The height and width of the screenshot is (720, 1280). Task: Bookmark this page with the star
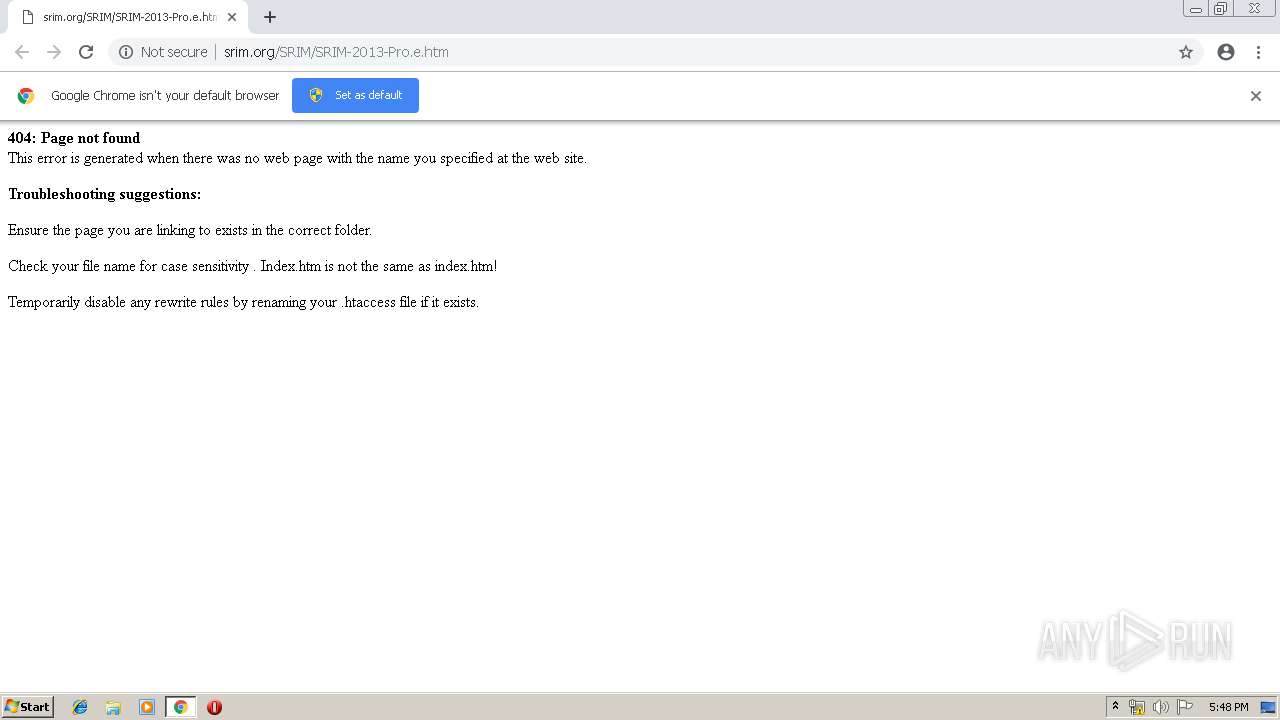click(x=1186, y=52)
